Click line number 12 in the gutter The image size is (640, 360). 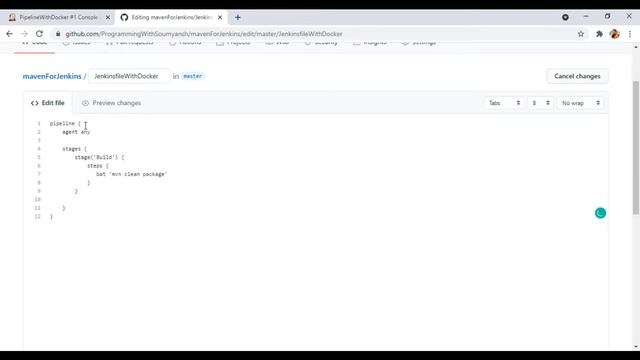pyautogui.click(x=38, y=216)
